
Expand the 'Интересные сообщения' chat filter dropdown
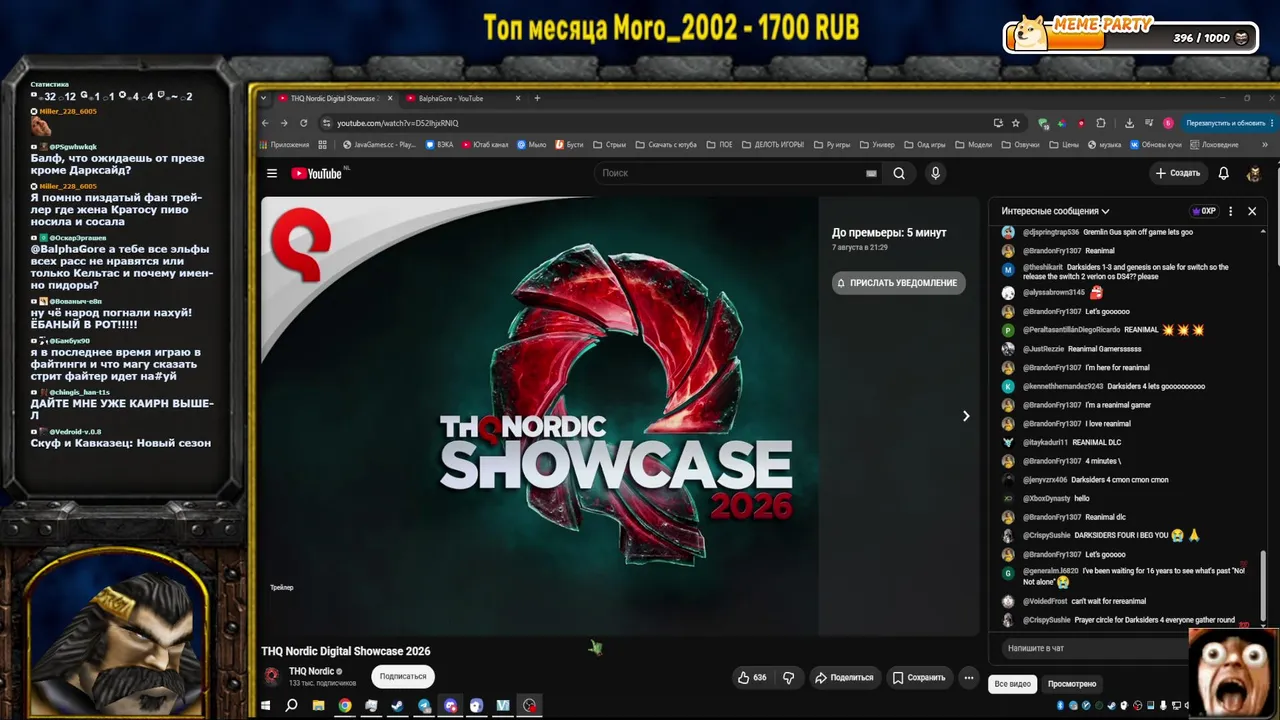coord(1055,211)
